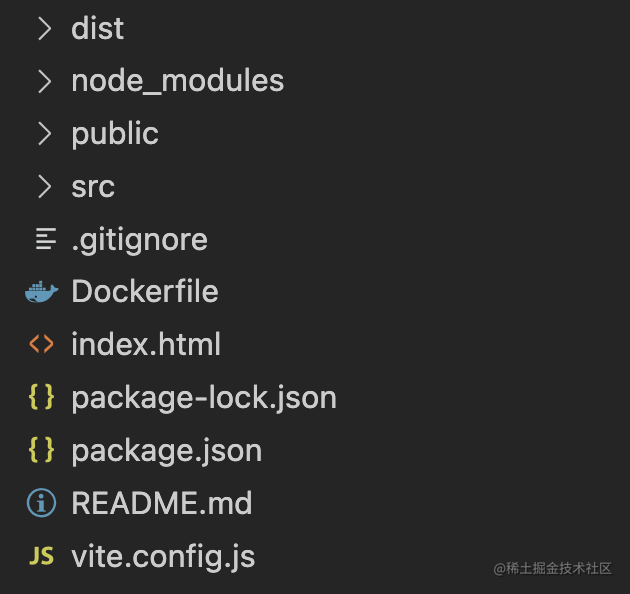
Task: Select the node_modules folder label
Action: pyautogui.click(x=178, y=82)
